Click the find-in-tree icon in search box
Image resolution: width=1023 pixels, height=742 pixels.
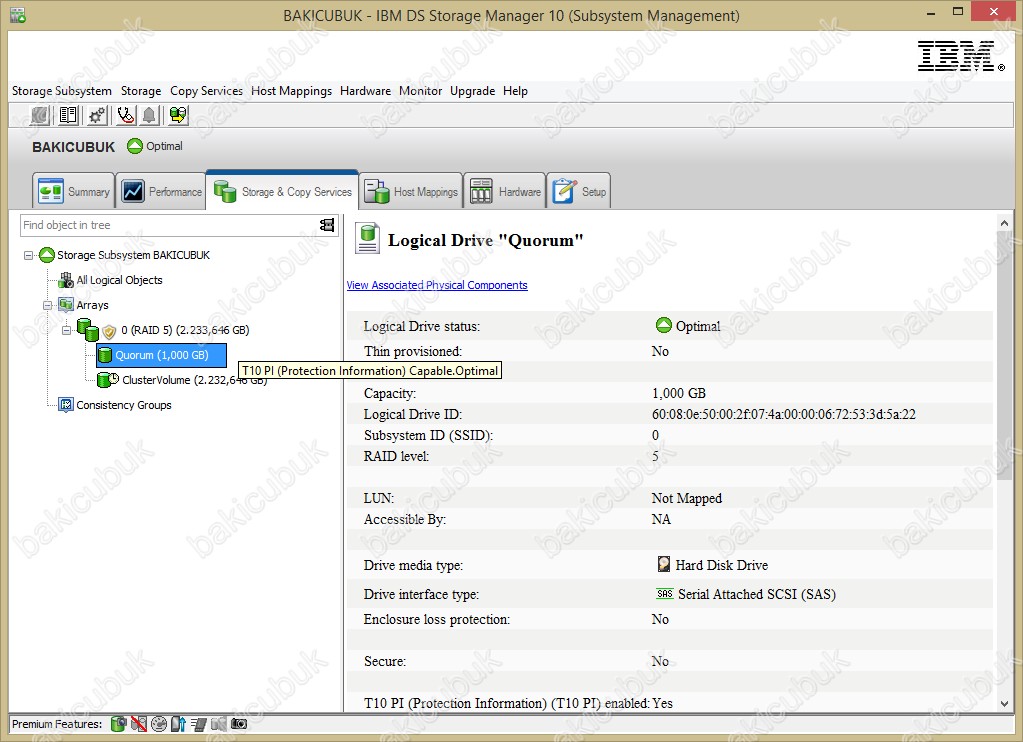pyautogui.click(x=327, y=225)
